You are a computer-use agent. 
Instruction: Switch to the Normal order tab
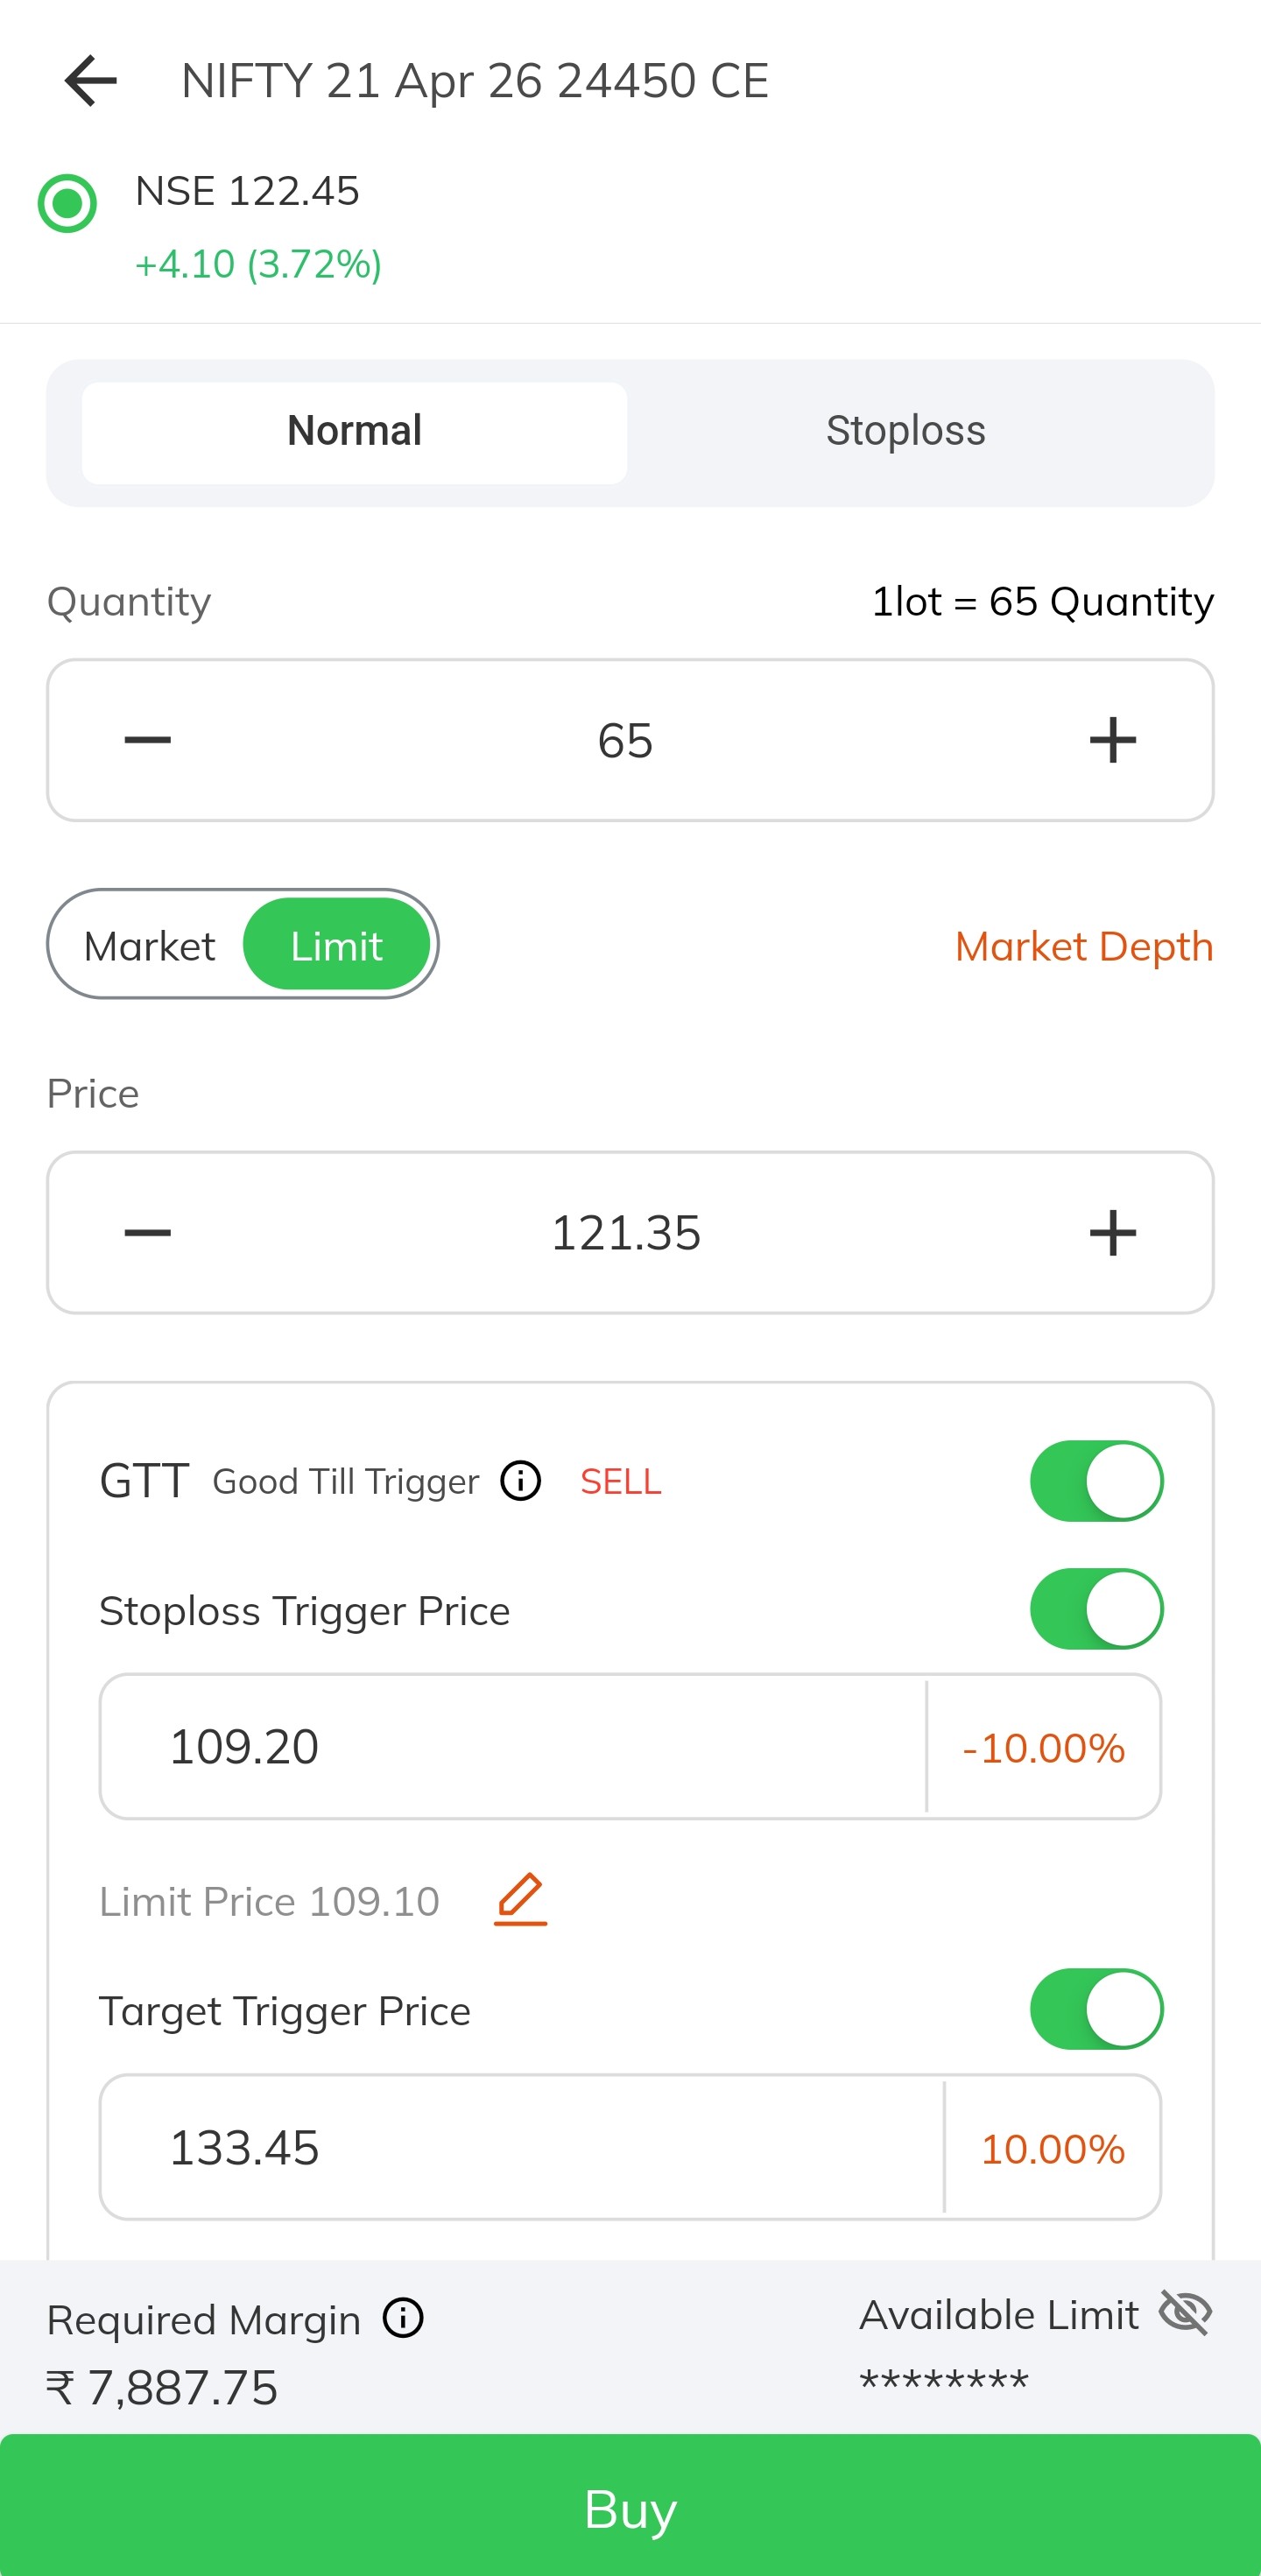click(354, 432)
